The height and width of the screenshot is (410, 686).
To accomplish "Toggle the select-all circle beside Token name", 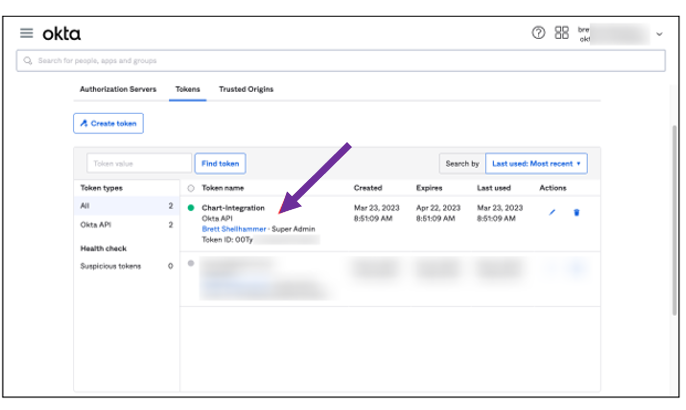I will 191,188.
